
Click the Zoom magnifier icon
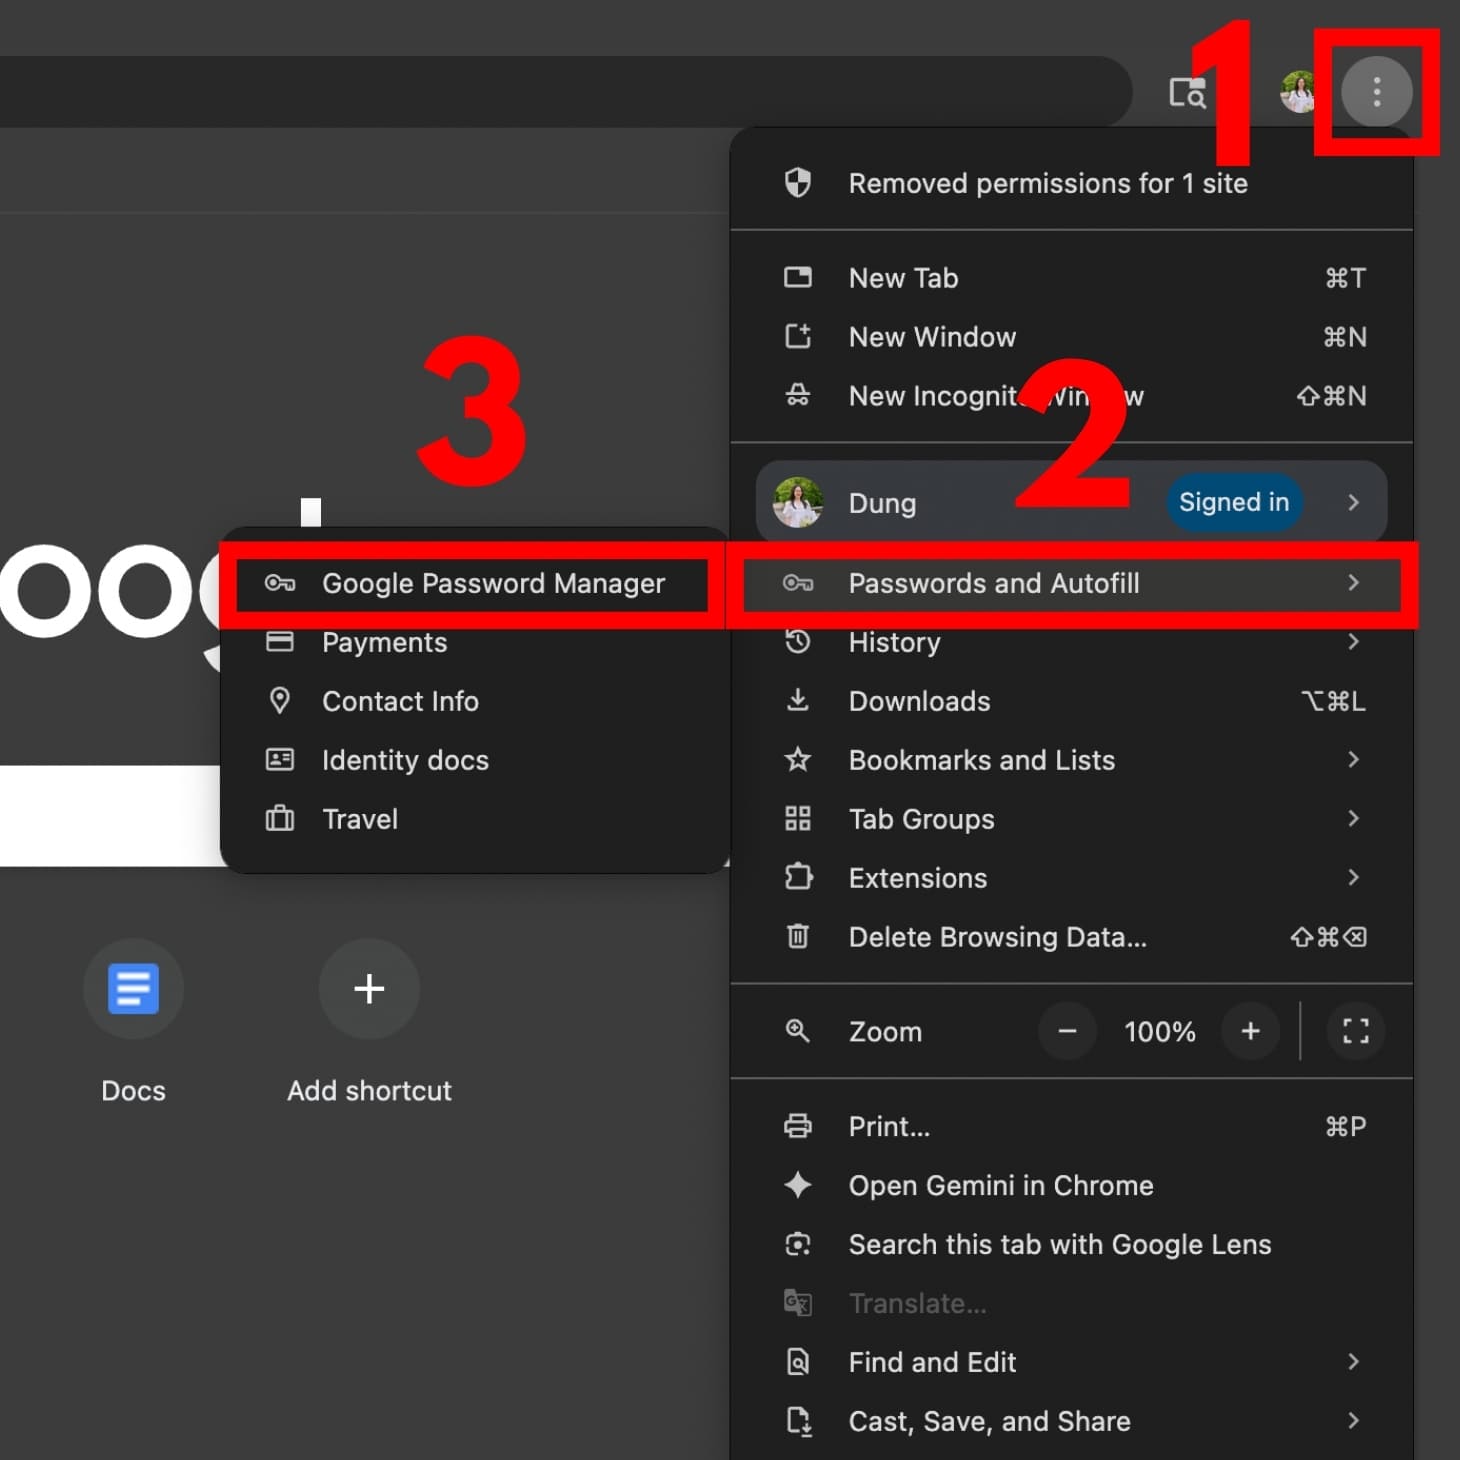[x=797, y=1031]
